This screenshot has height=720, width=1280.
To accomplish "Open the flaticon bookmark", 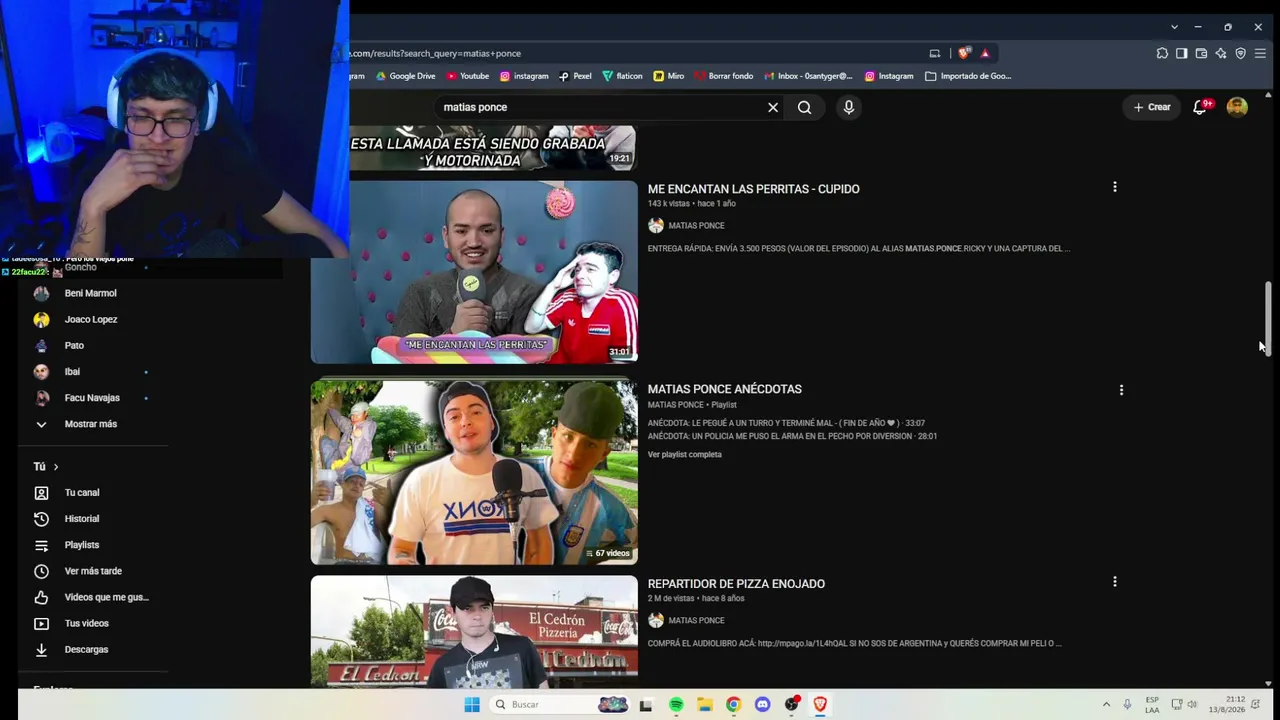I will [x=622, y=76].
